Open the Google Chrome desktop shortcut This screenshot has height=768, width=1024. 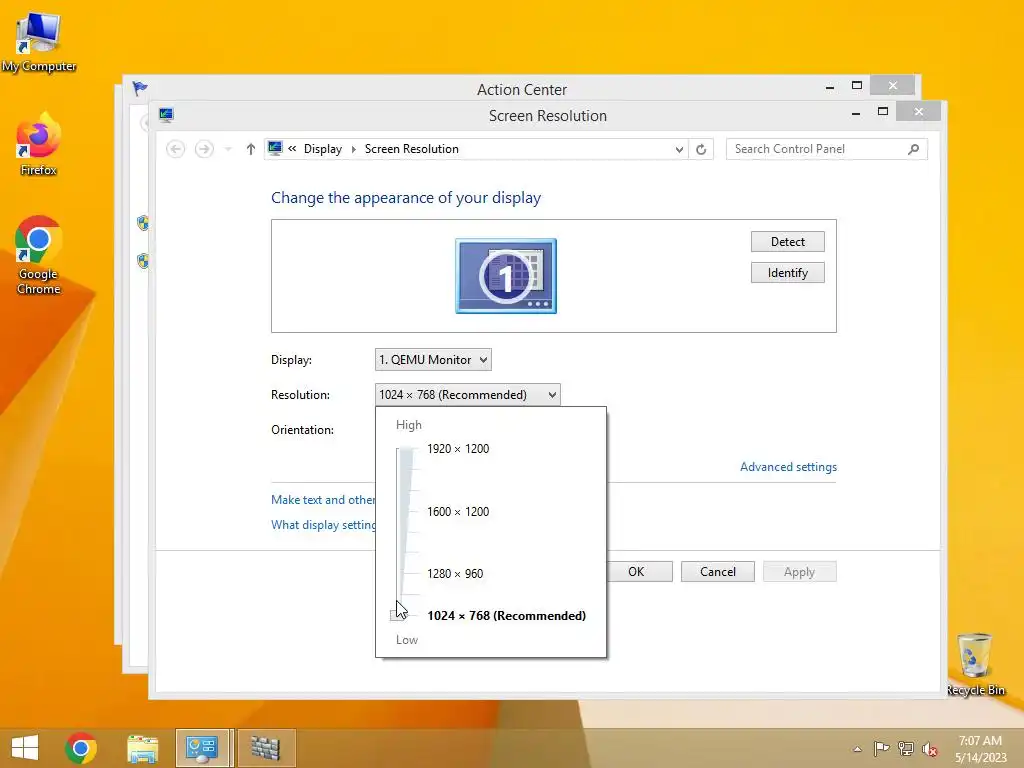(39, 255)
